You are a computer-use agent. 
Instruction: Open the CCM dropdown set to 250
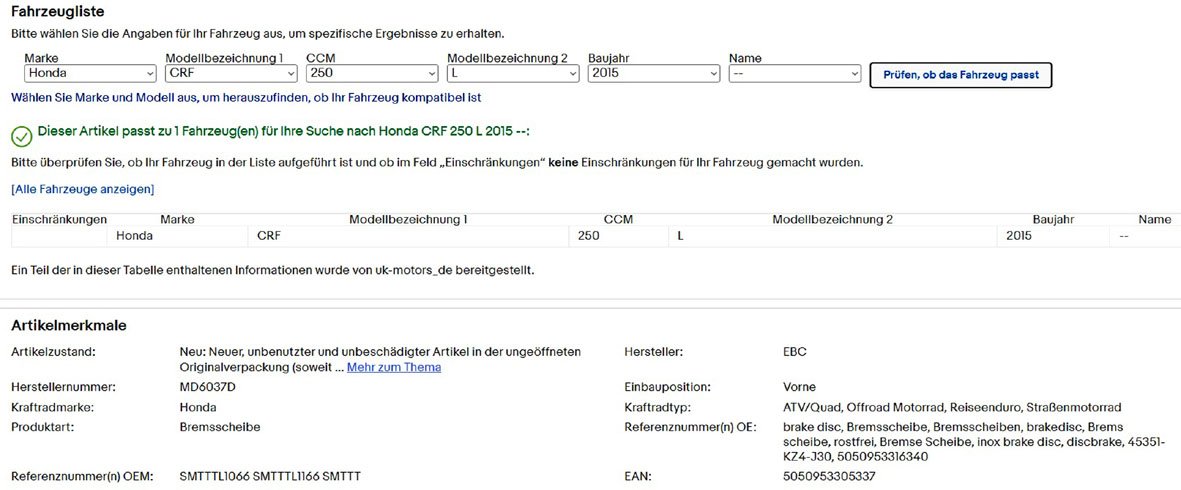pos(372,74)
